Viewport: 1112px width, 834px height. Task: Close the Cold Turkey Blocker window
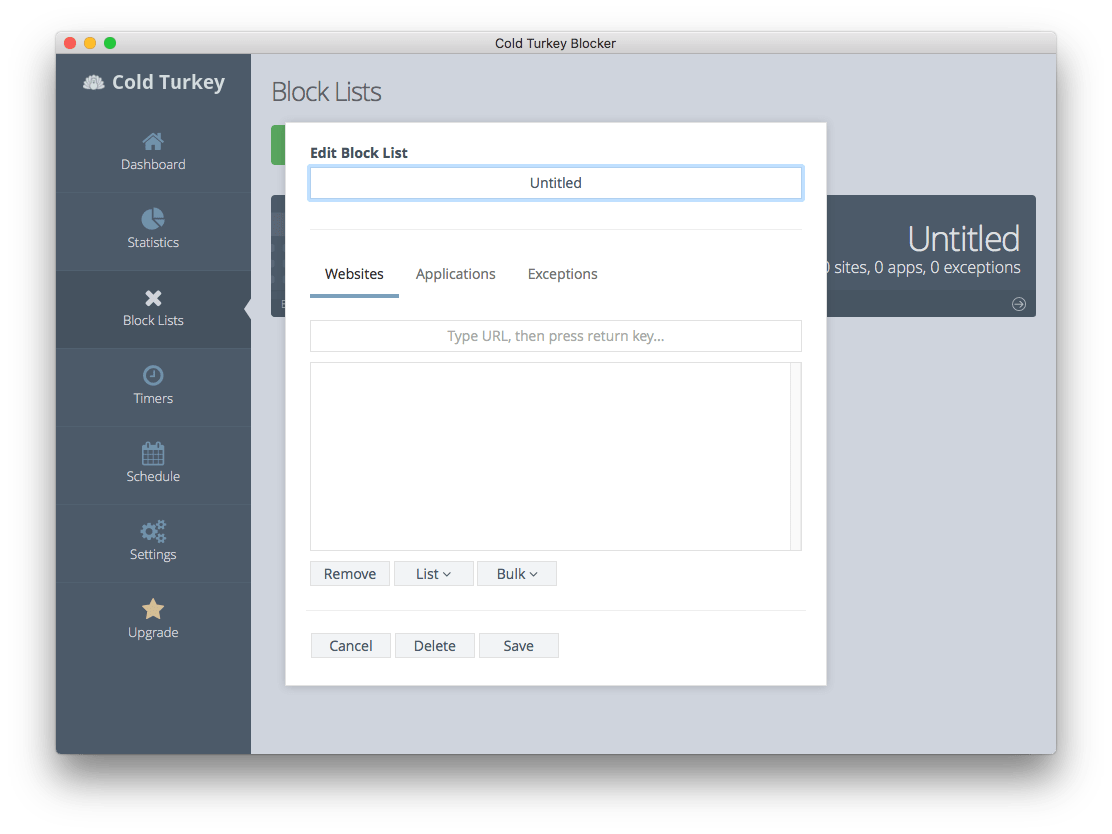70,43
